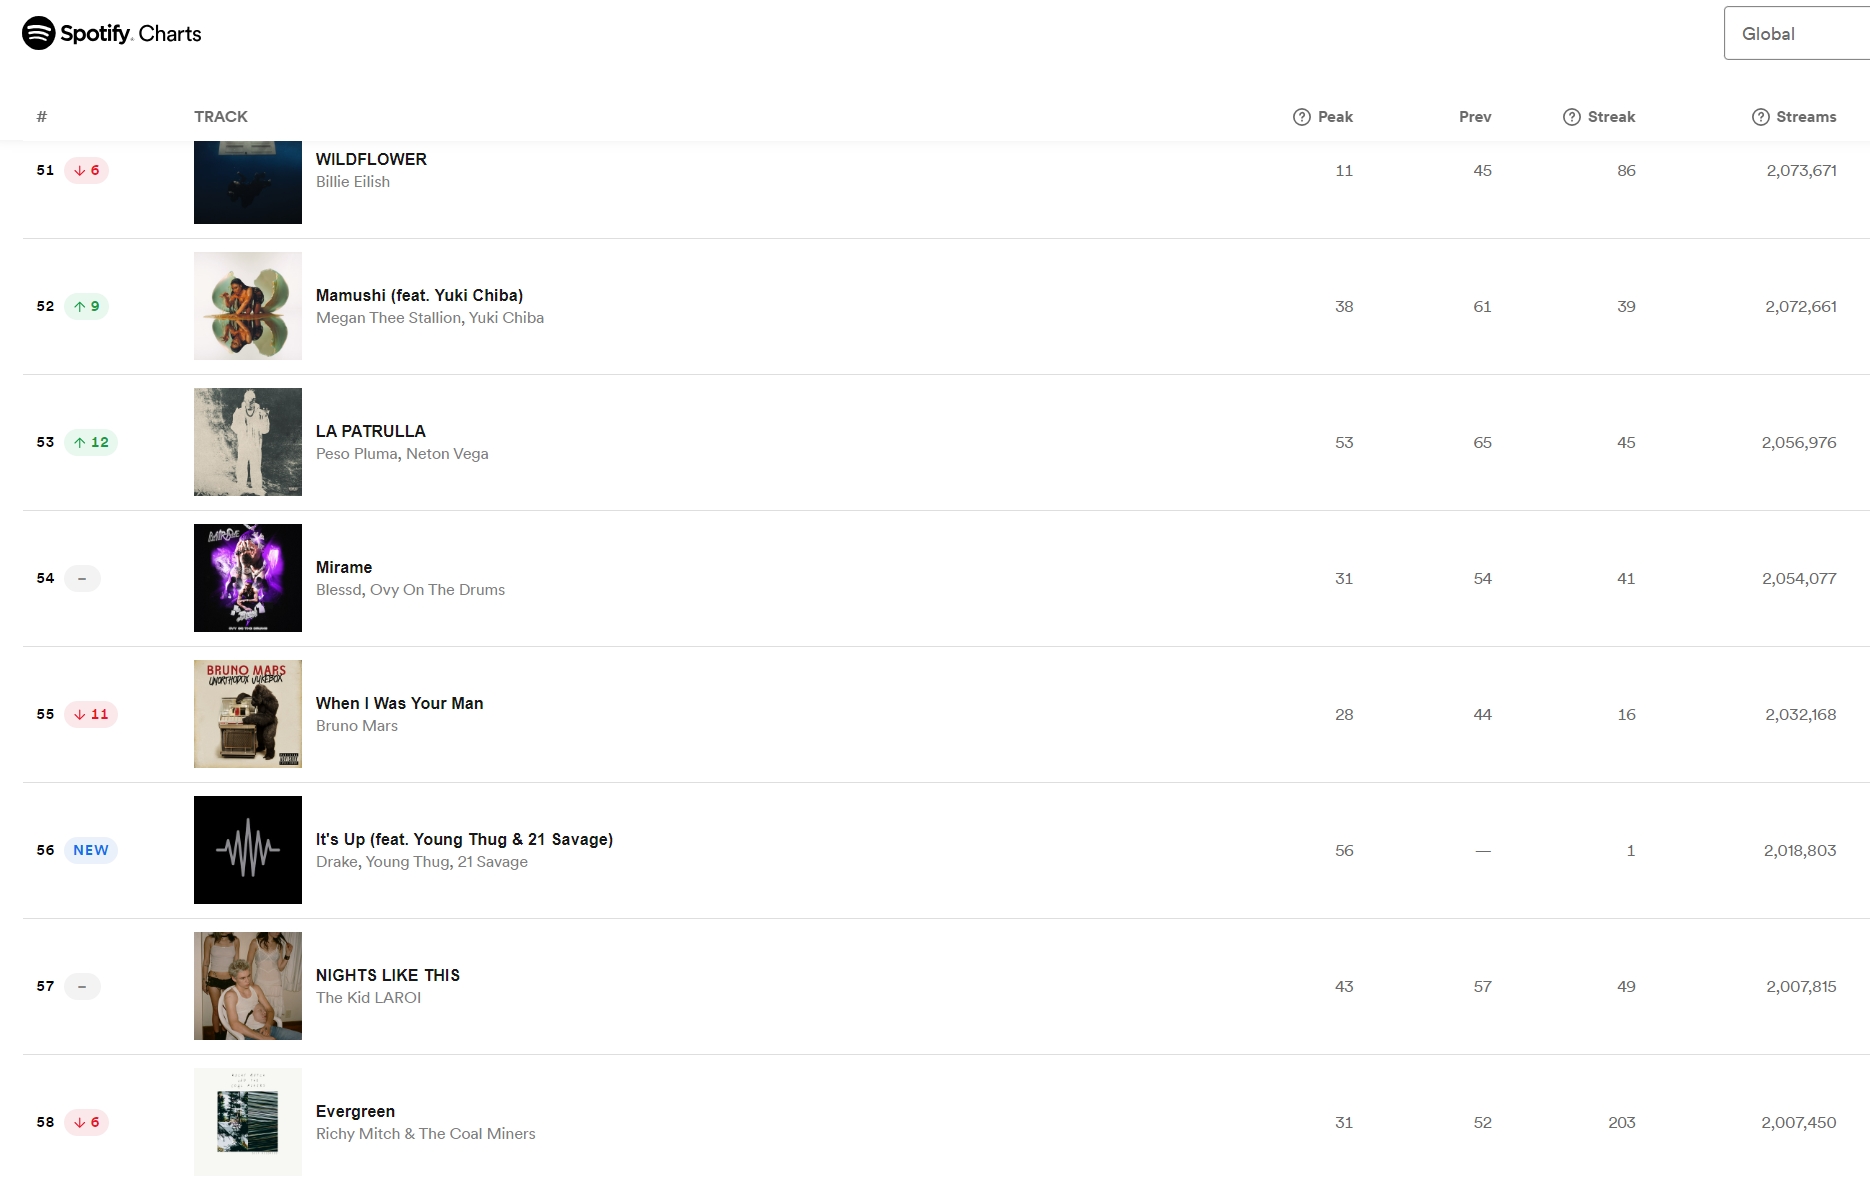Image resolution: width=1870 pixels, height=1177 pixels.
Task: Click streams value 2,018,803
Action: point(1800,850)
